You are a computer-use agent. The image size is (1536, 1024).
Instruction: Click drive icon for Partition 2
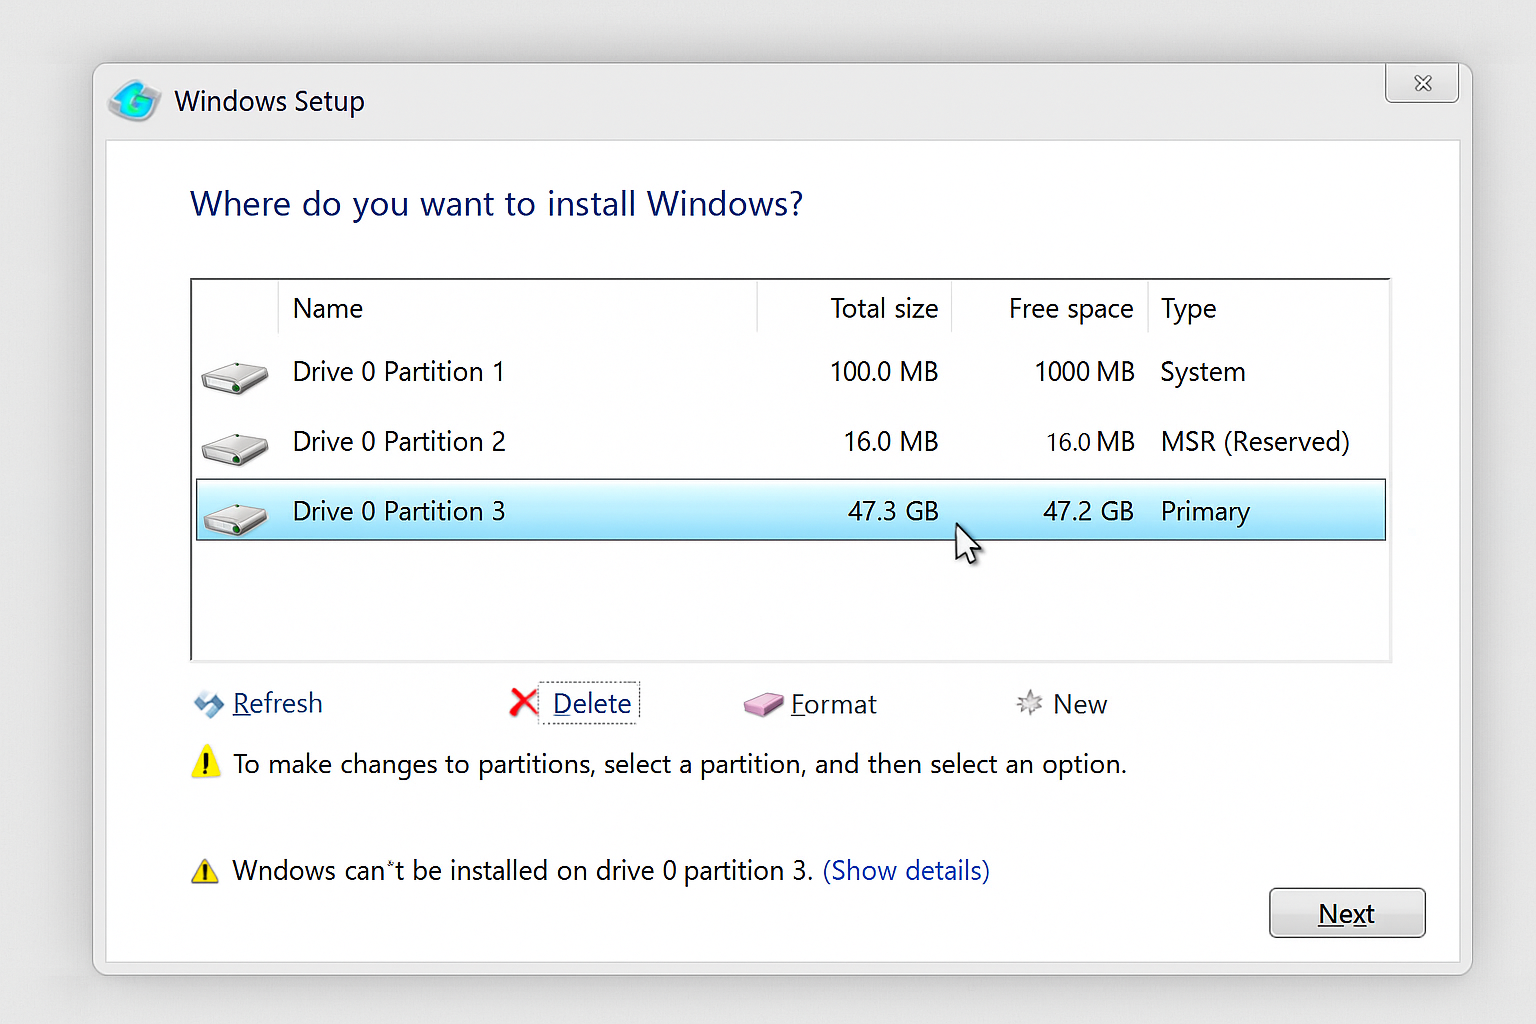234,448
